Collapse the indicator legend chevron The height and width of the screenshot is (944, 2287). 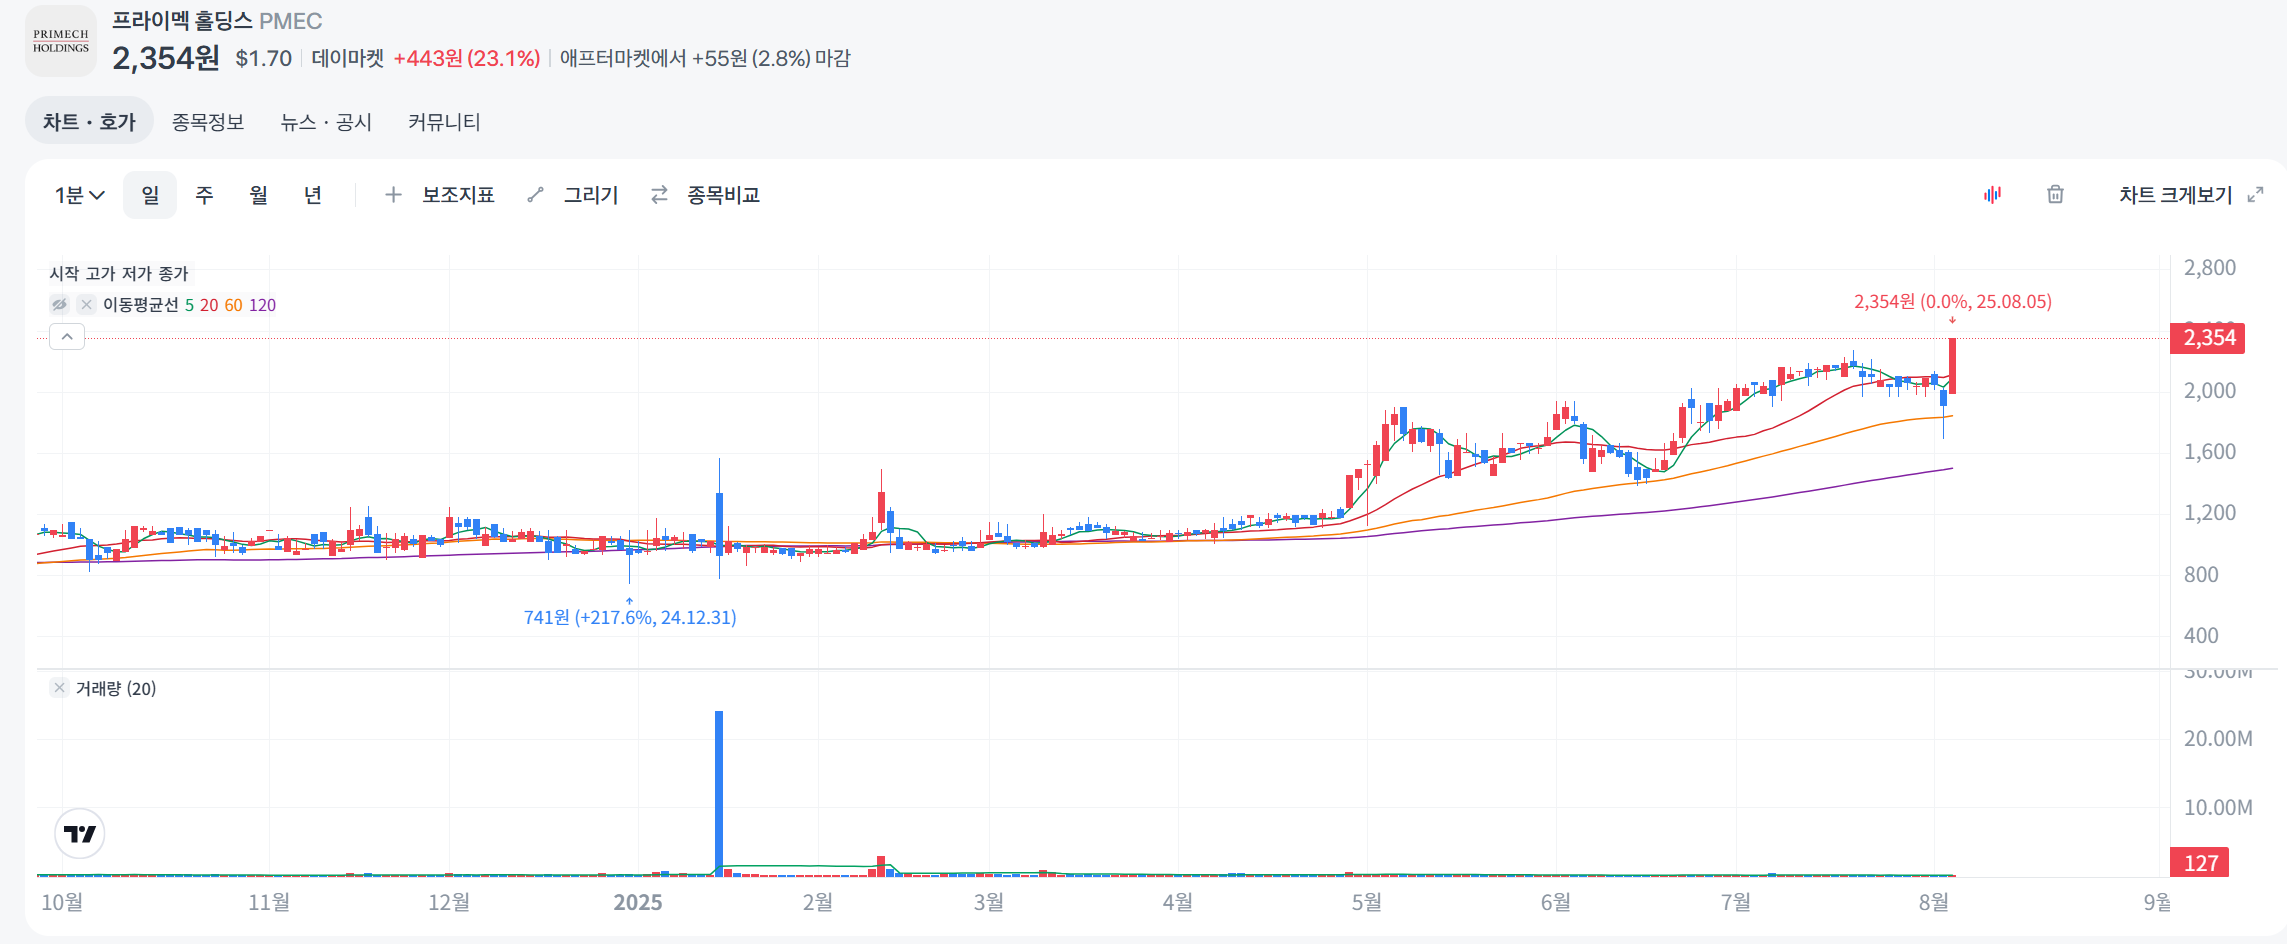pyautogui.click(x=67, y=337)
